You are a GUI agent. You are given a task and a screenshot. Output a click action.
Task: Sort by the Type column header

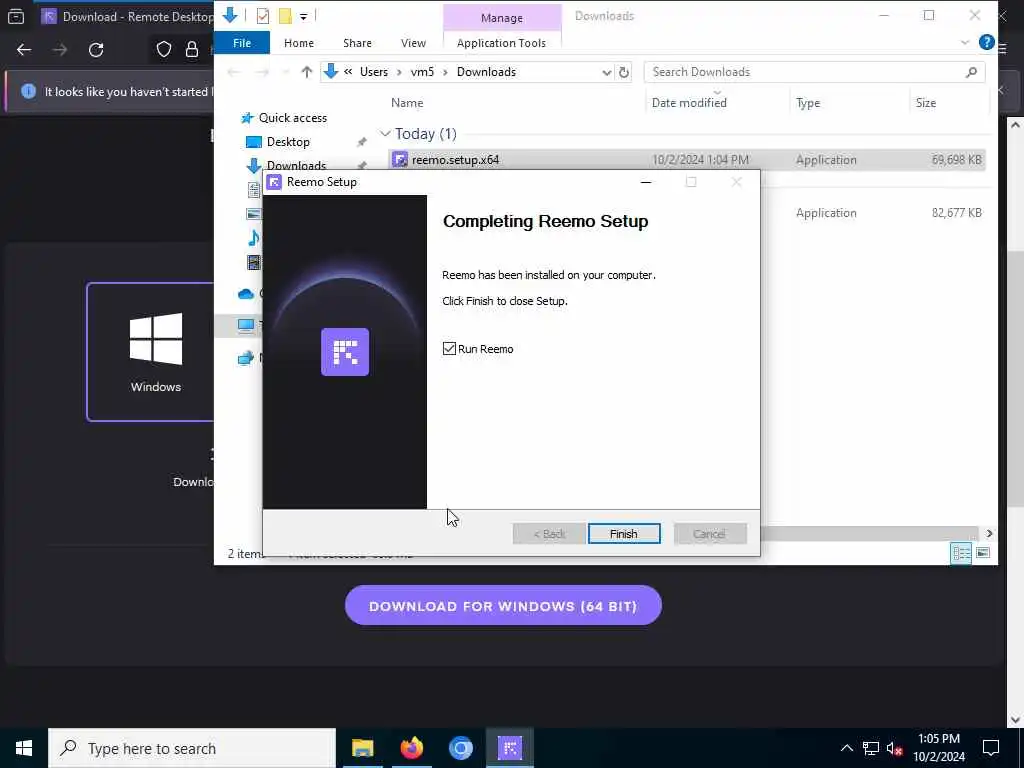click(x=808, y=103)
